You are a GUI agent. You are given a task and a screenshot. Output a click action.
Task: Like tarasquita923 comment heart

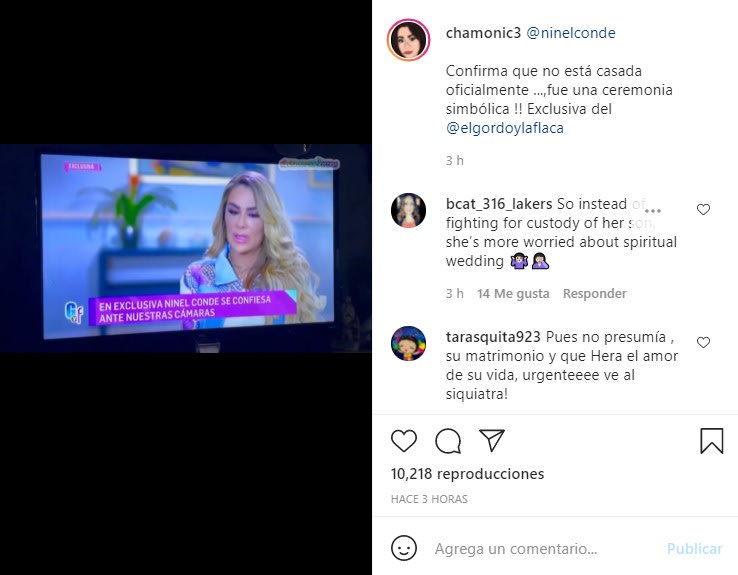(x=703, y=343)
